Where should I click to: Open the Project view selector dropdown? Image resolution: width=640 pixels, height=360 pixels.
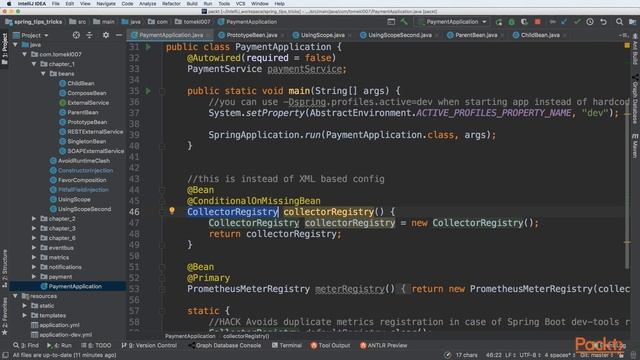pos(31,35)
